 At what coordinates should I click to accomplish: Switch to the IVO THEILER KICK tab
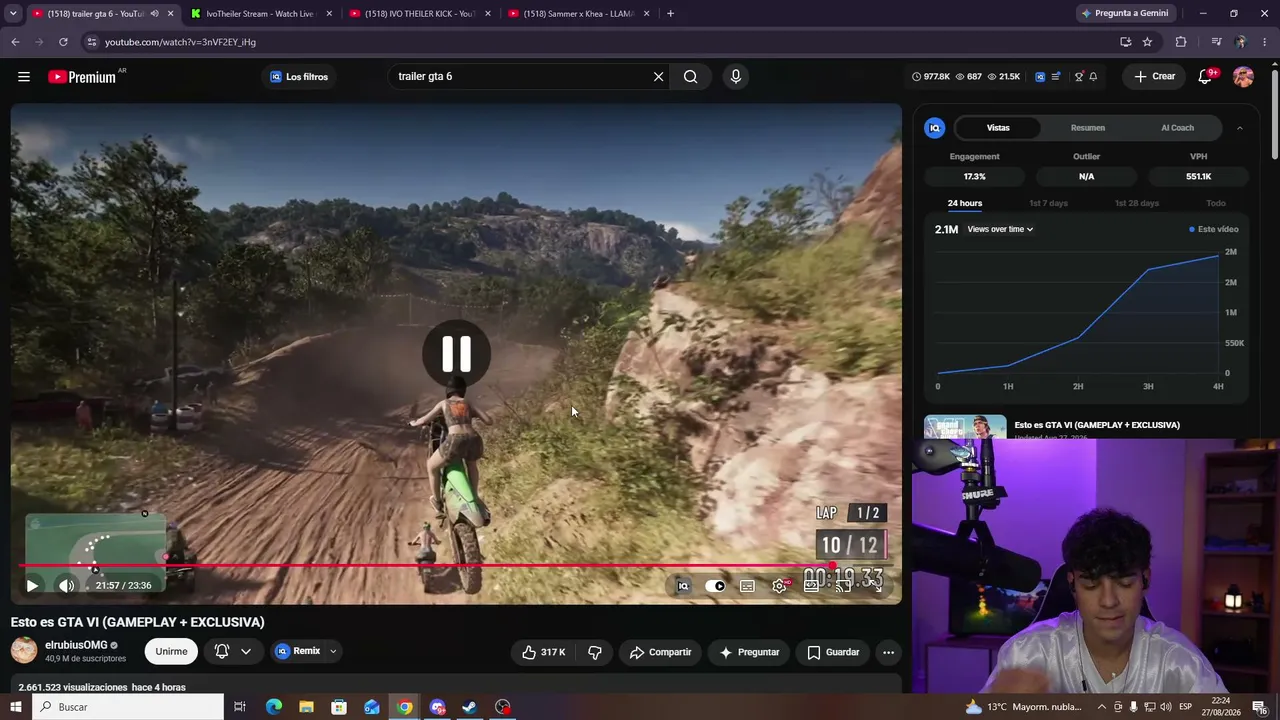tap(420, 14)
